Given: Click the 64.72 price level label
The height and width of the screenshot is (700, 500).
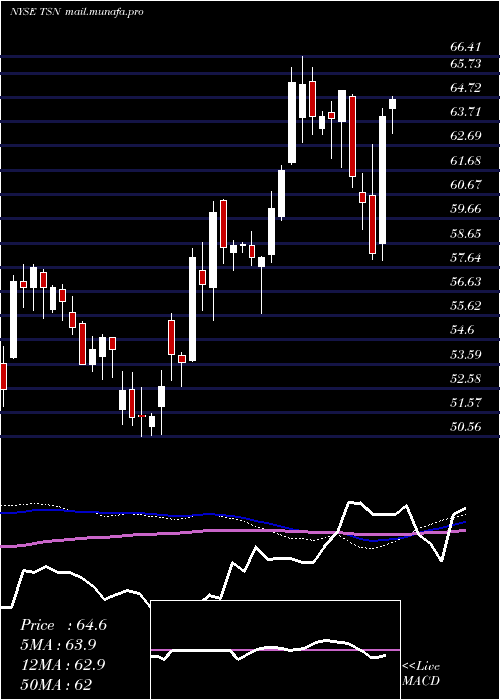Looking at the screenshot, I should tap(466, 88).
